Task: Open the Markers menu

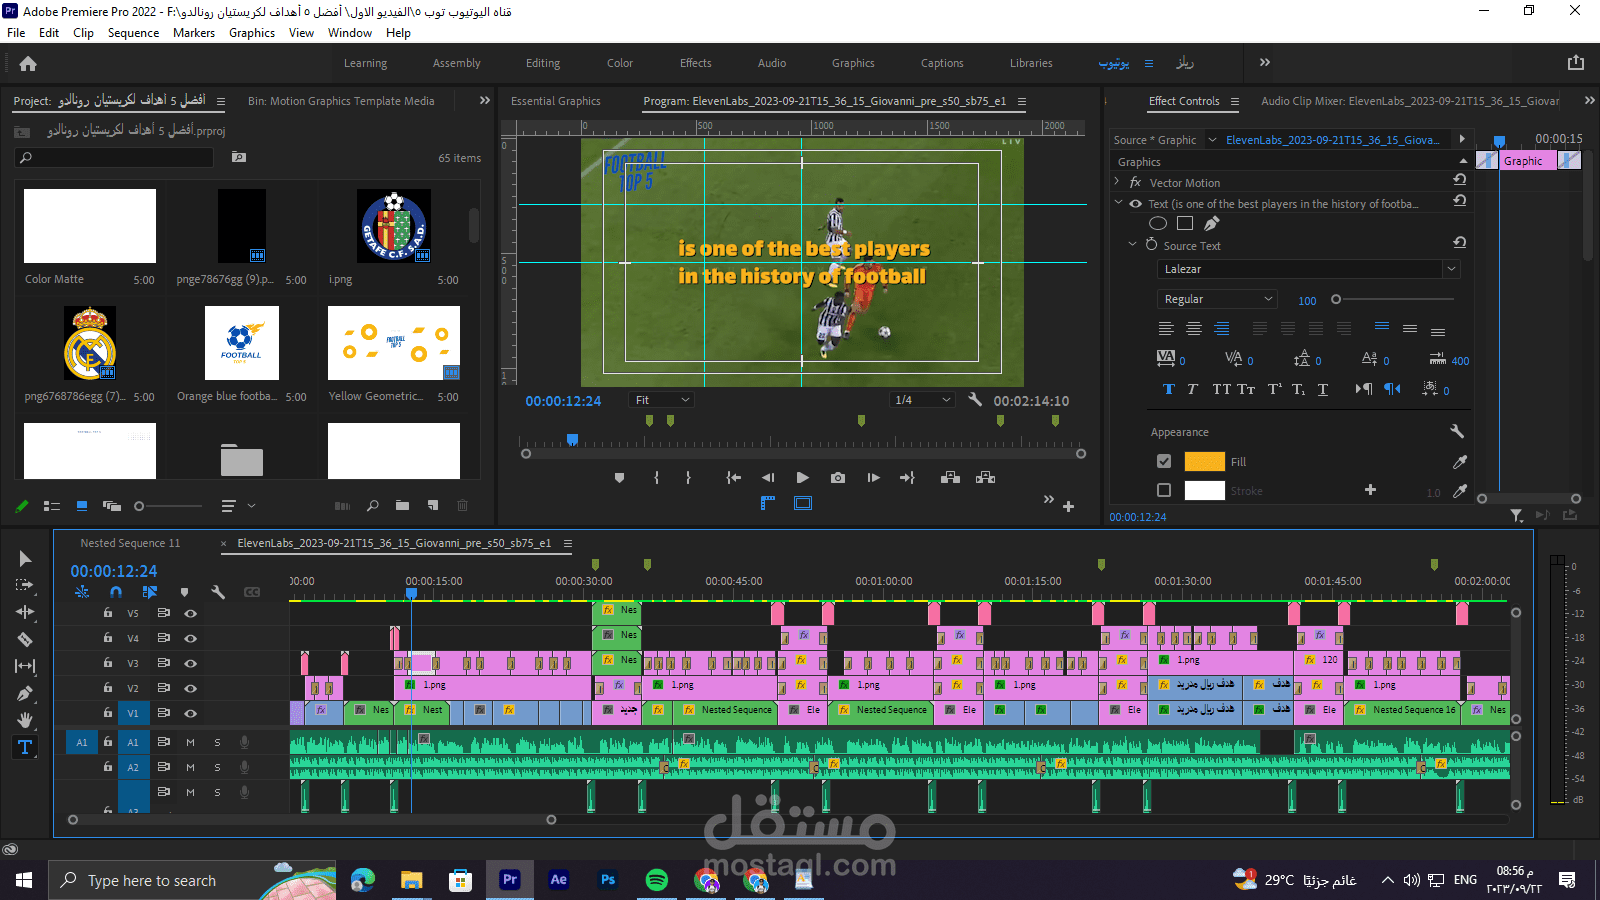Action: coord(194,33)
